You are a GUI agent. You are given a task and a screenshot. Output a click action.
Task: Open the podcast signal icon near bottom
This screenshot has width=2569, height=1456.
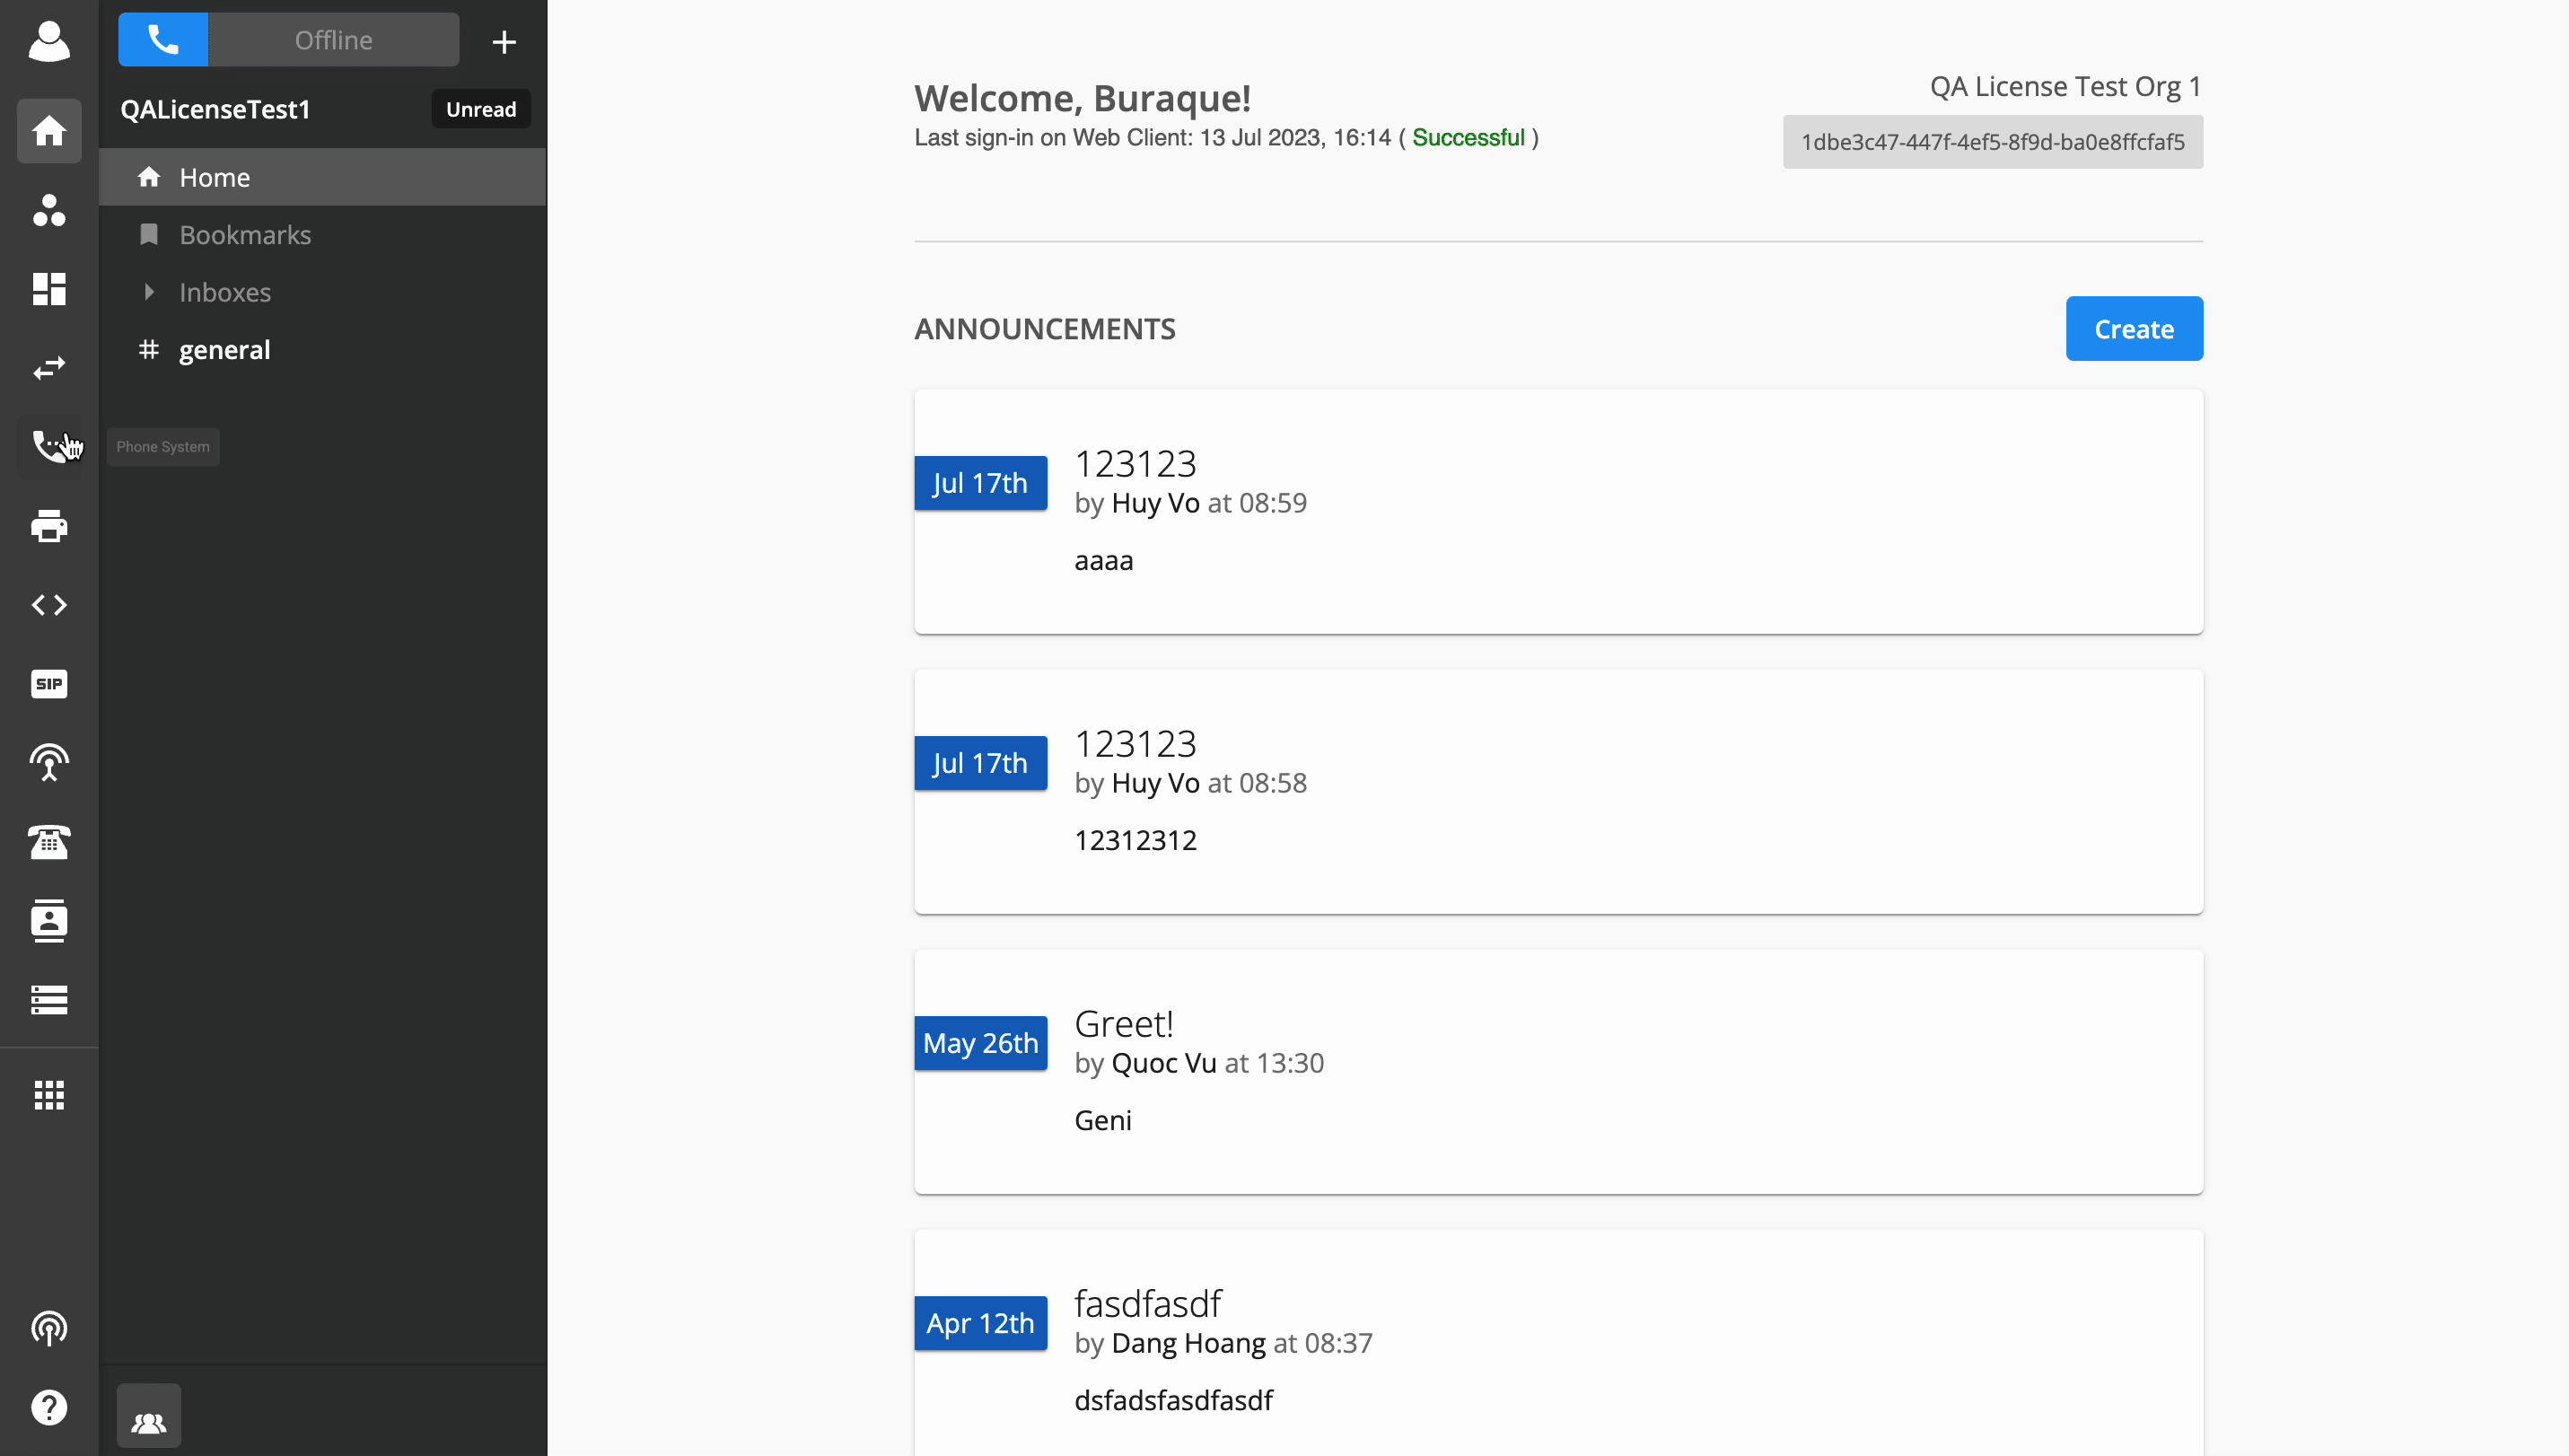pyautogui.click(x=49, y=1329)
